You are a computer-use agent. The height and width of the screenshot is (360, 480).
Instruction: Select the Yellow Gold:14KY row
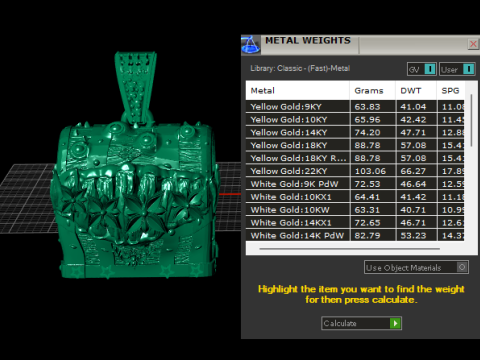(x=355, y=132)
